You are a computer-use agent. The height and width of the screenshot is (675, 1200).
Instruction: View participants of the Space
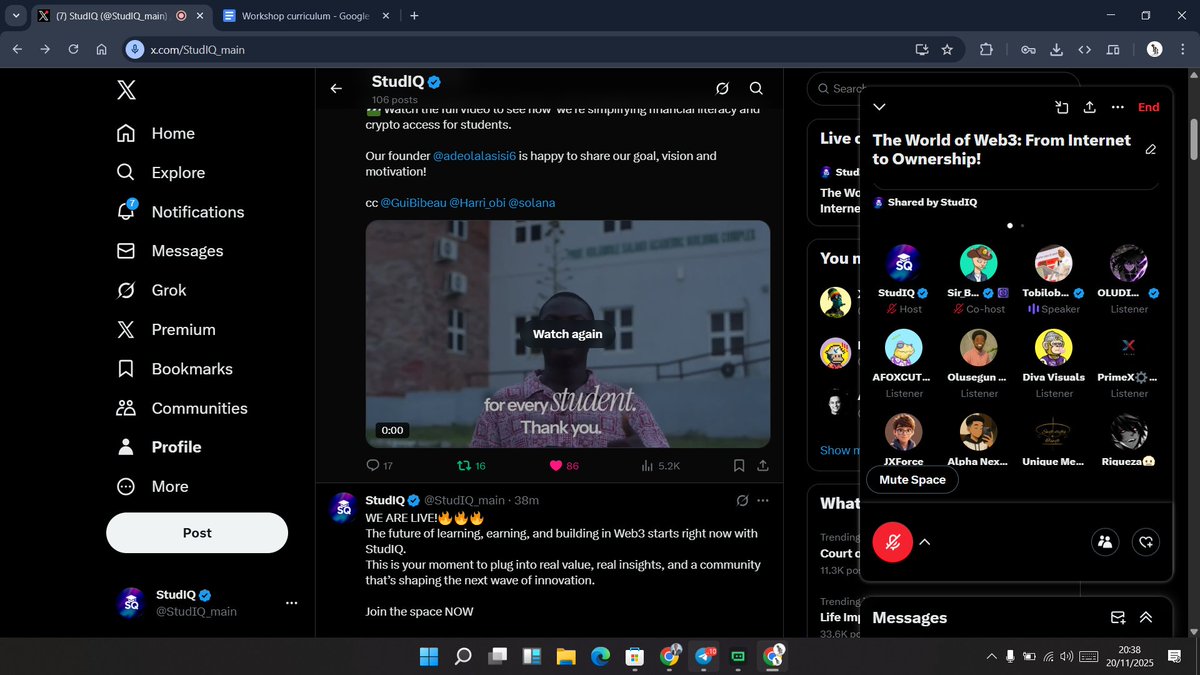coord(1104,541)
